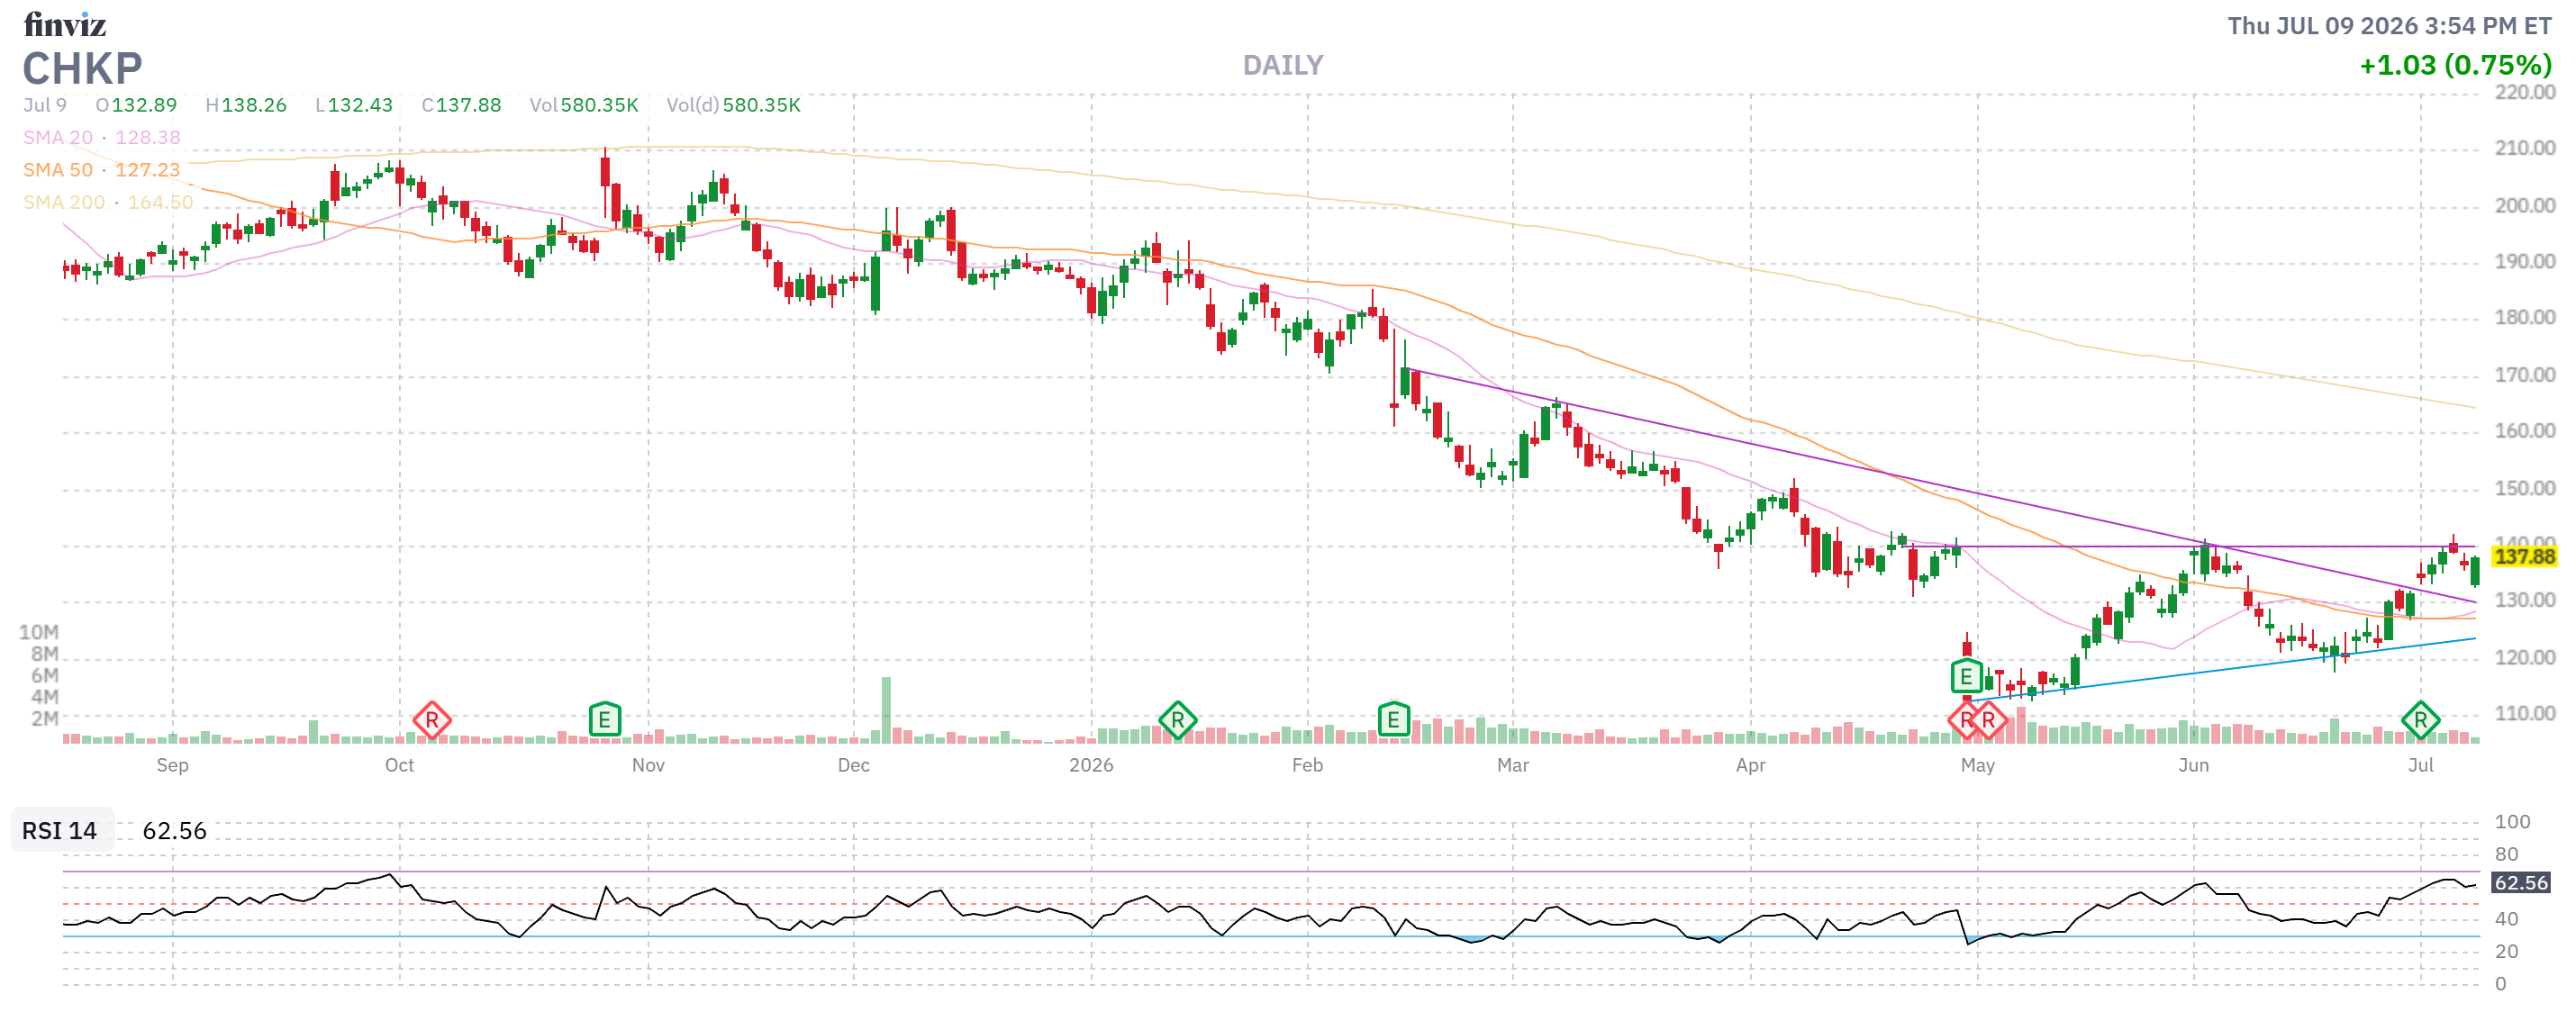
Task: Click the rightmost red R marker in May
Action: 1988,719
